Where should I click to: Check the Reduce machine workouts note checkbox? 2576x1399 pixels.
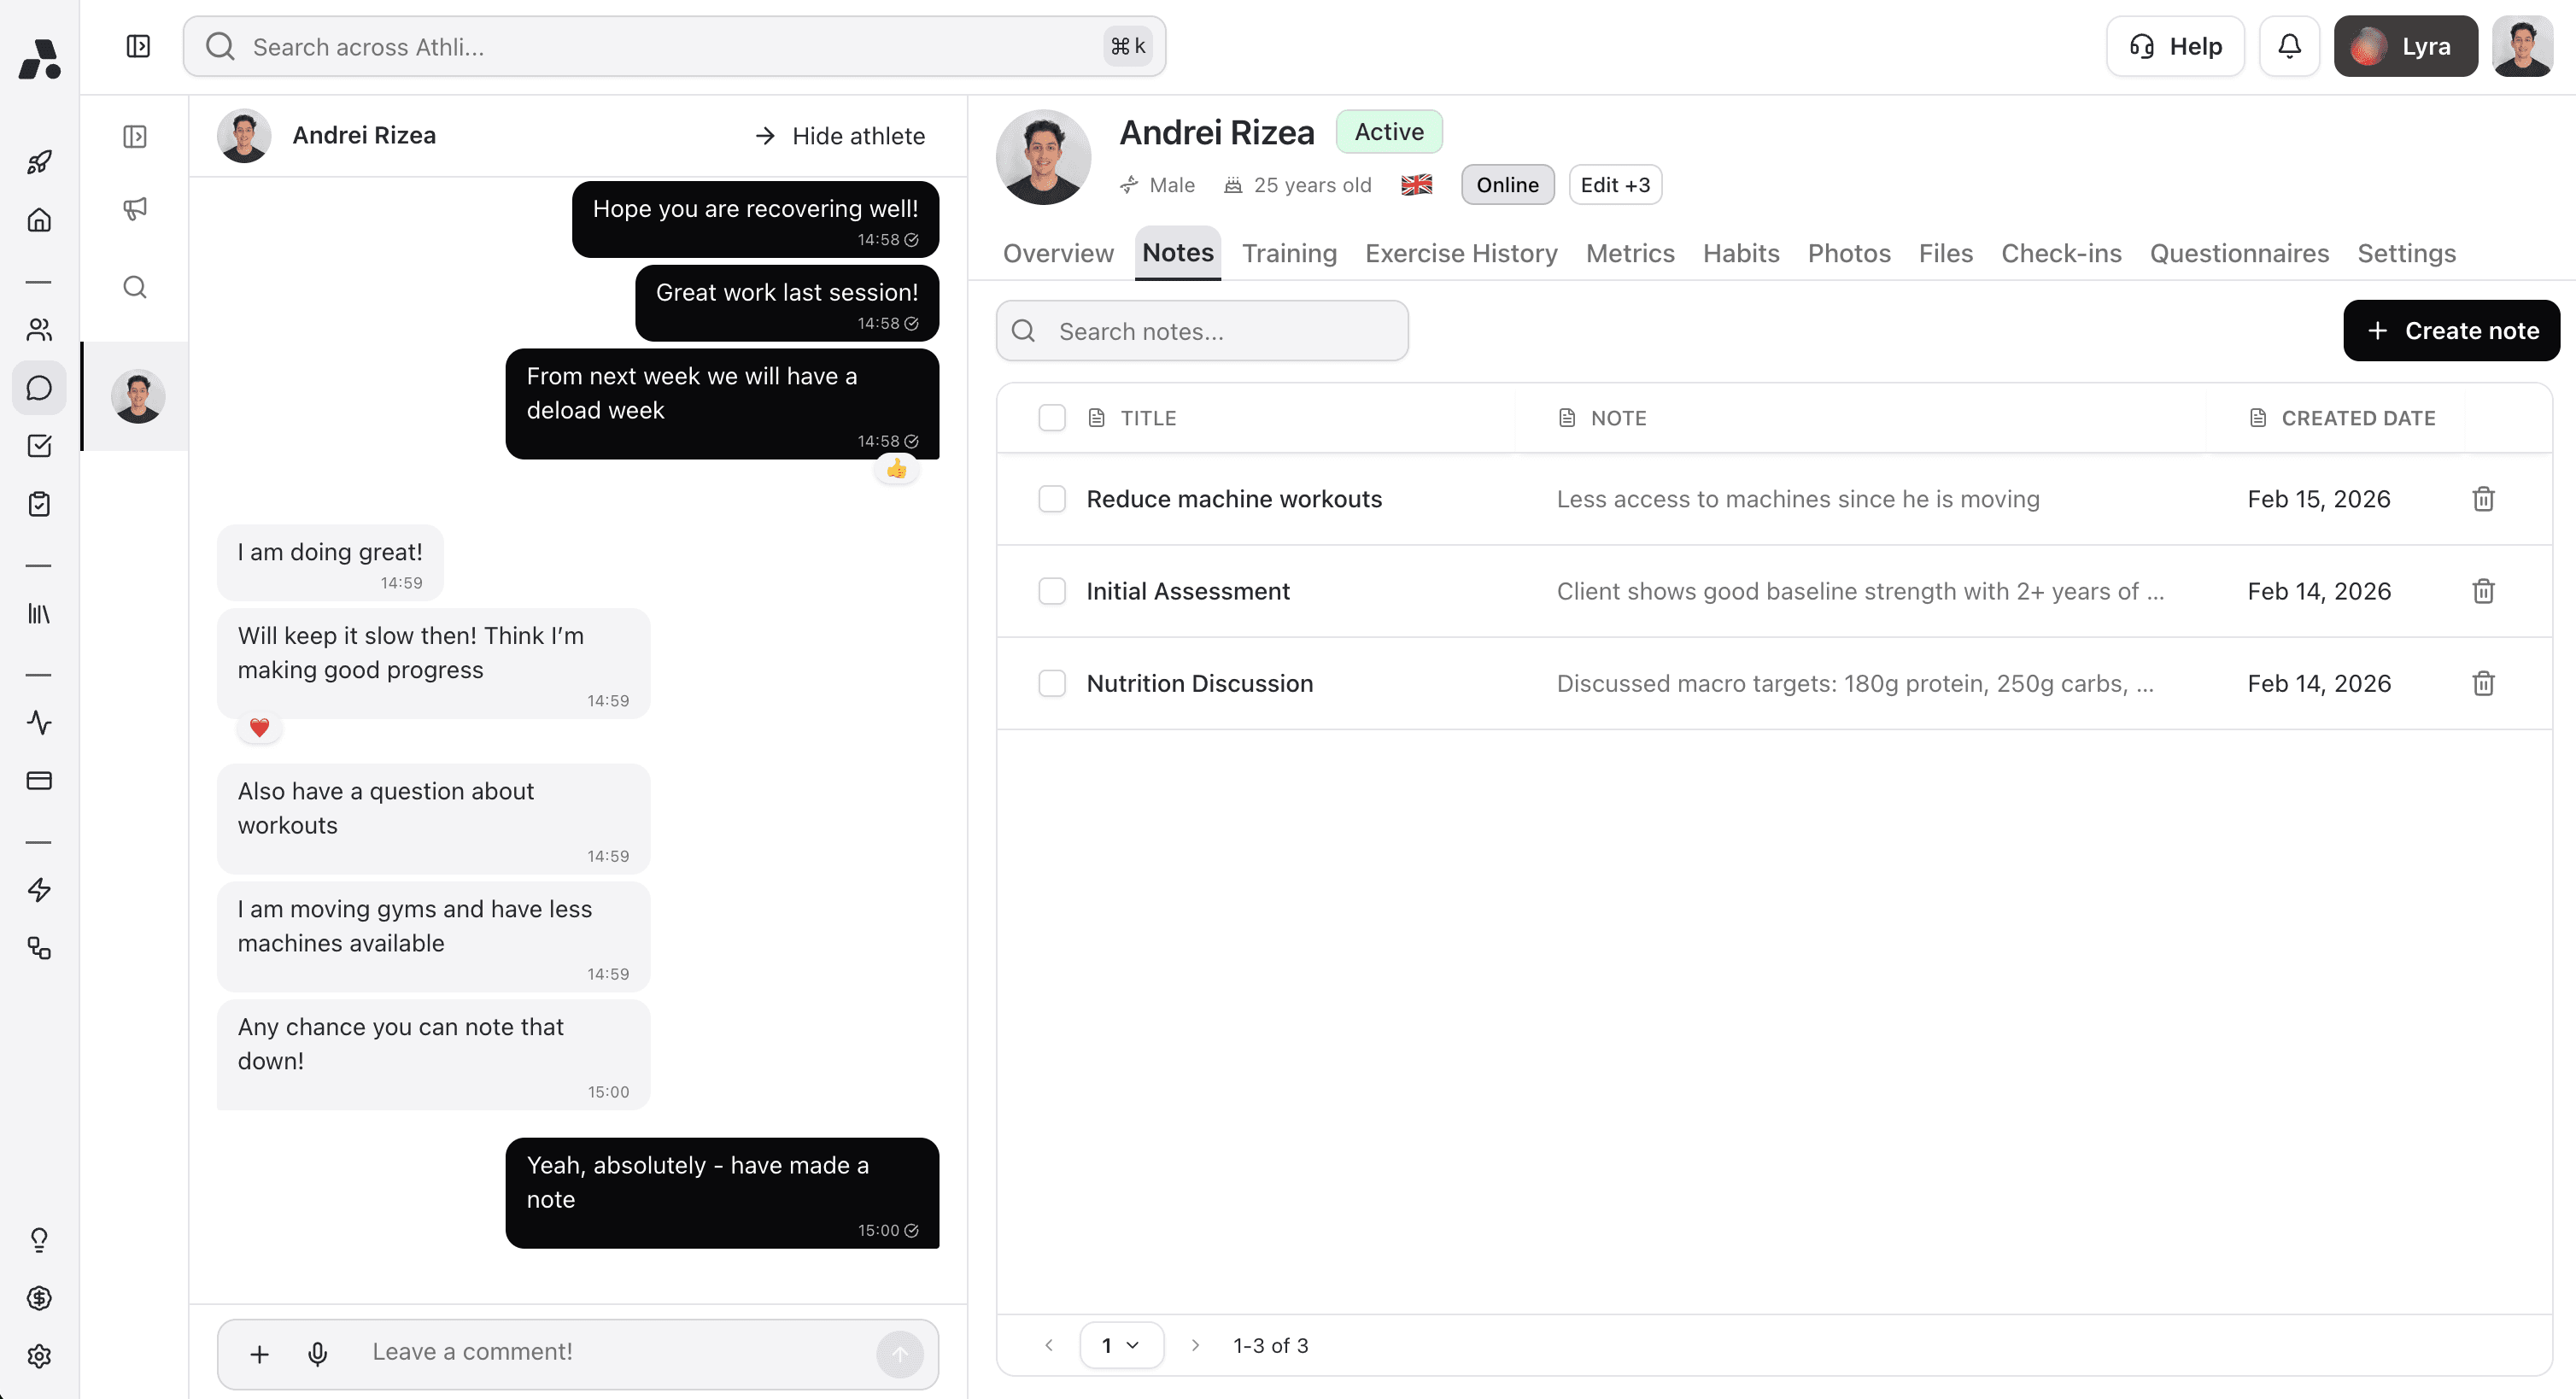coord(1052,498)
